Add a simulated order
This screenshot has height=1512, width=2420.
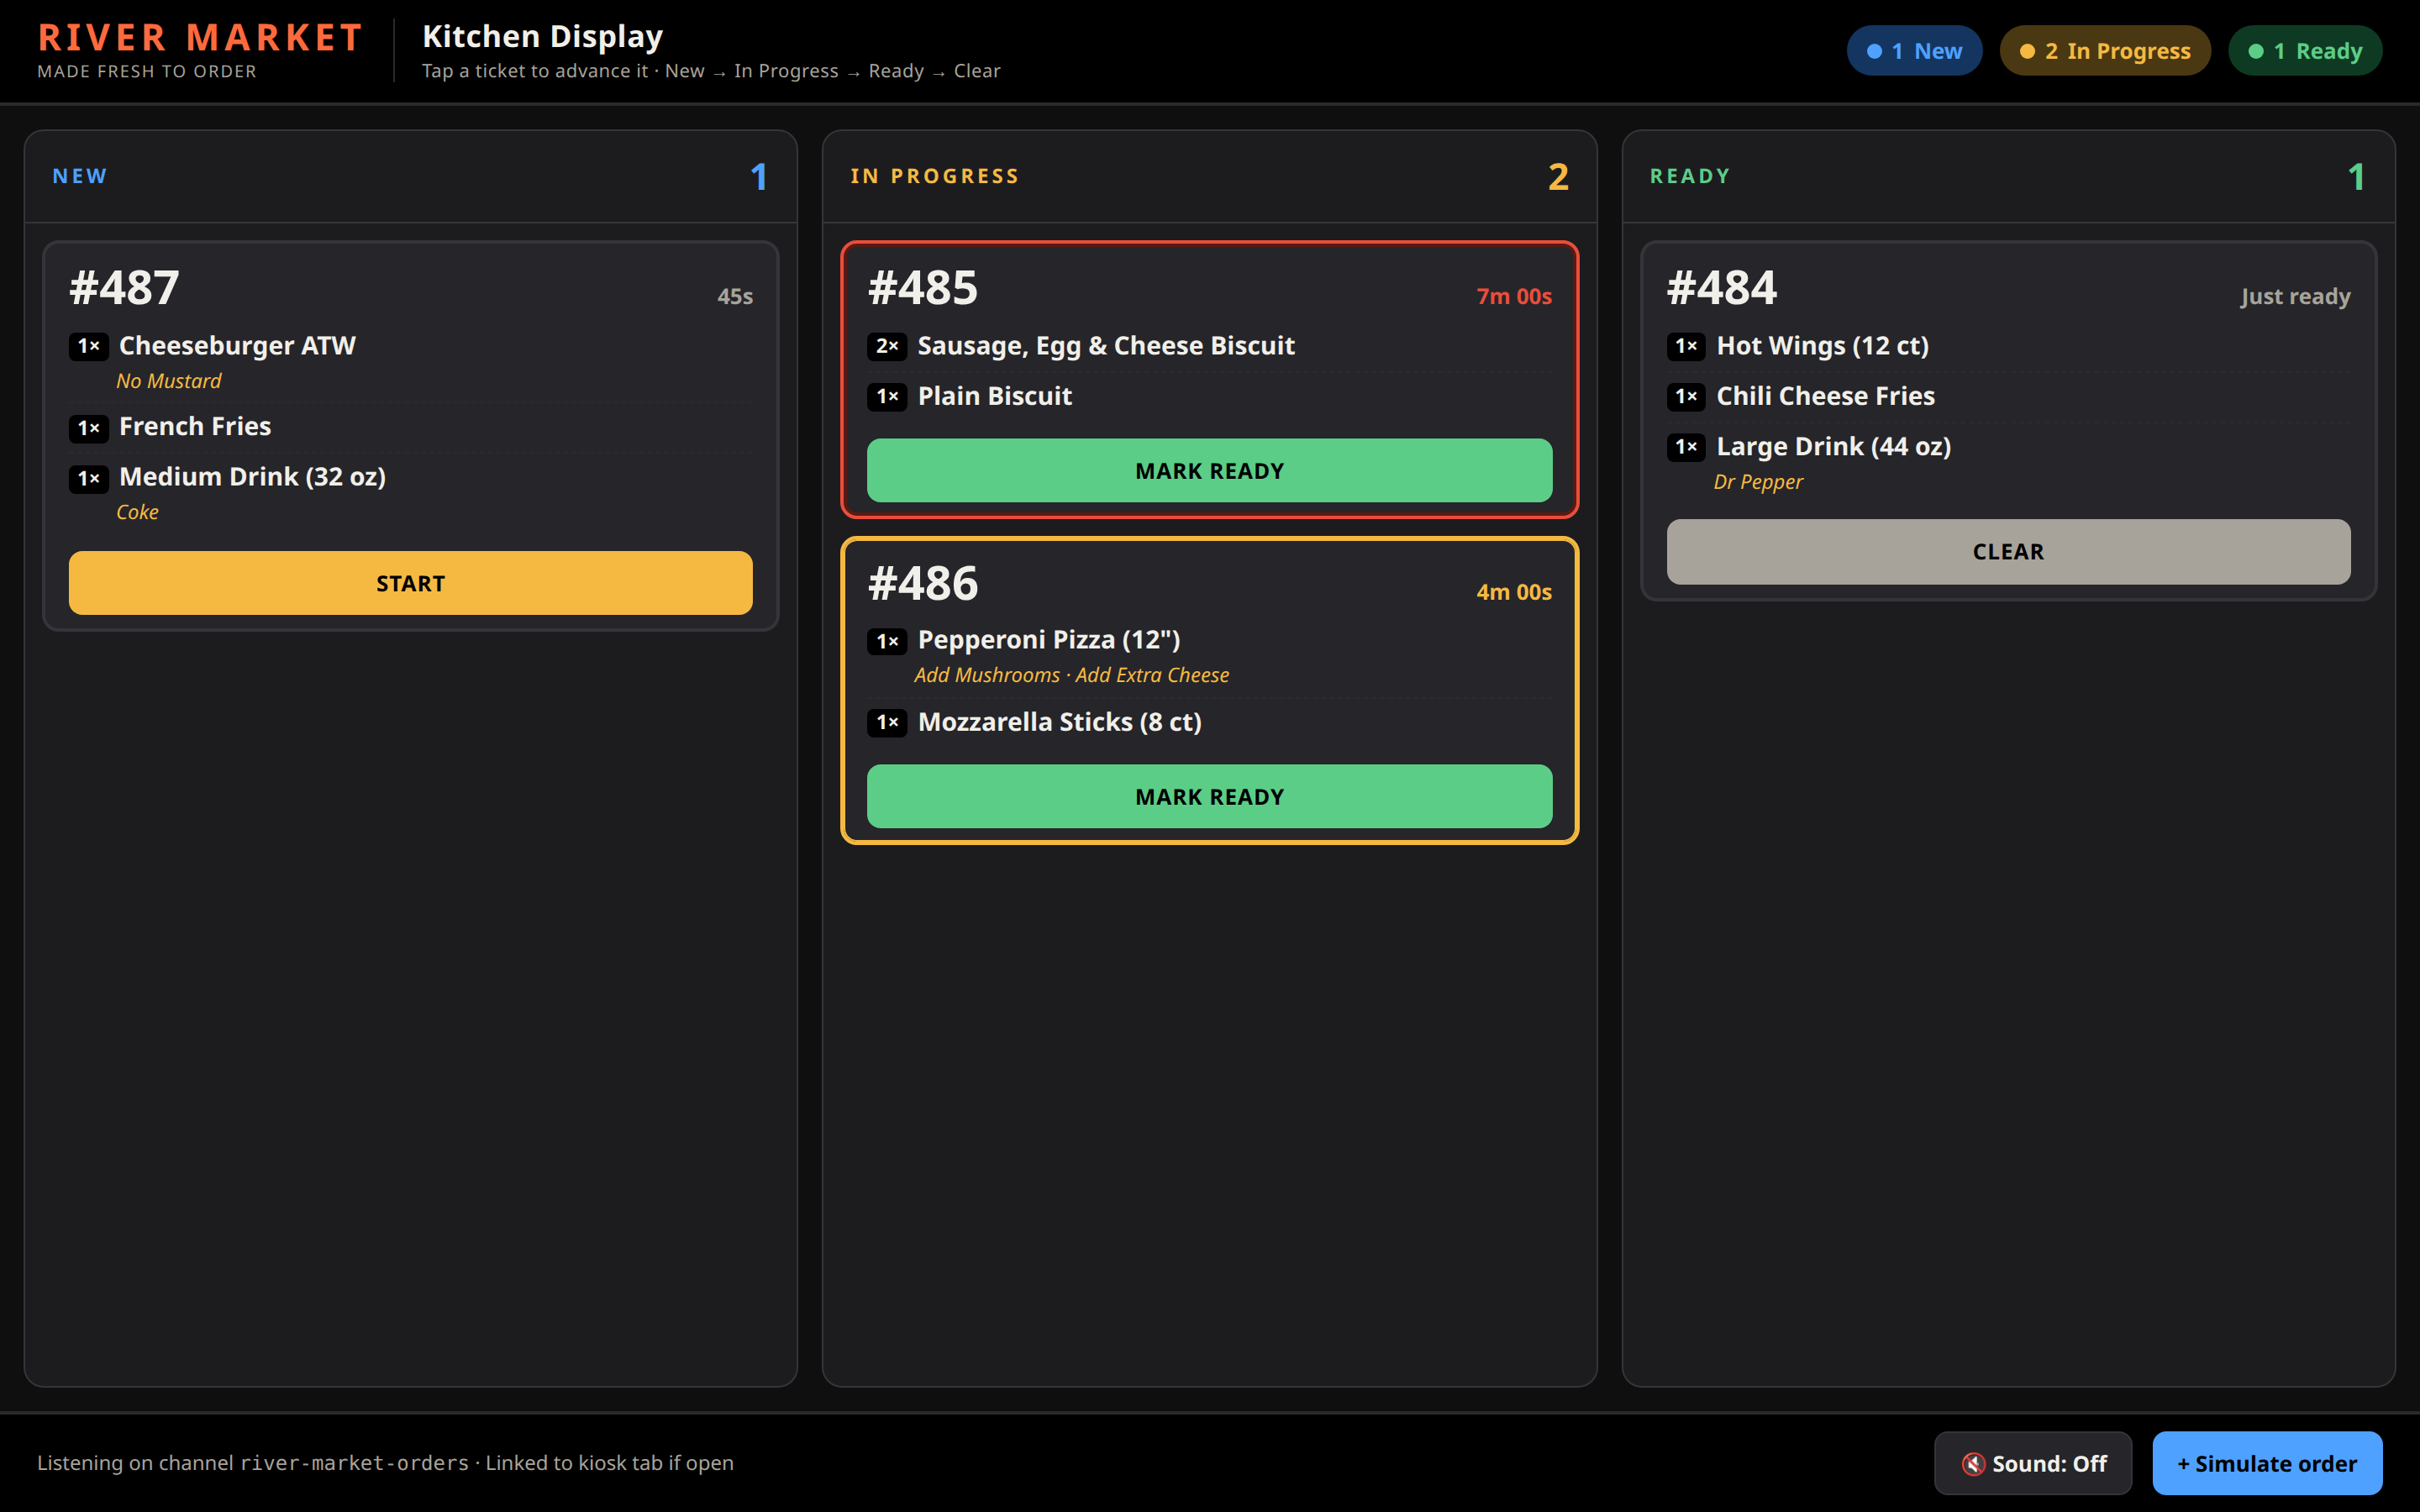click(x=2267, y=1463)
